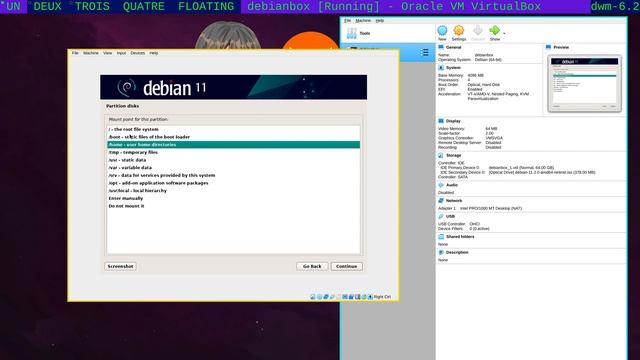Click the IDE Primary Device vdi entry

[x=521, y=168]
